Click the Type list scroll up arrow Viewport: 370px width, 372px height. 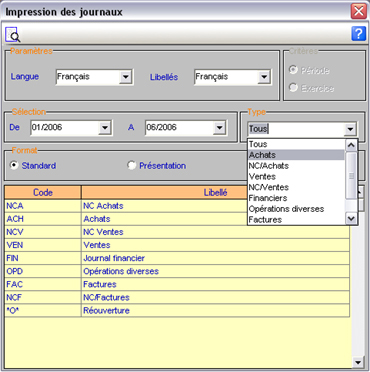pyautogui.click(x=351, y=145)
